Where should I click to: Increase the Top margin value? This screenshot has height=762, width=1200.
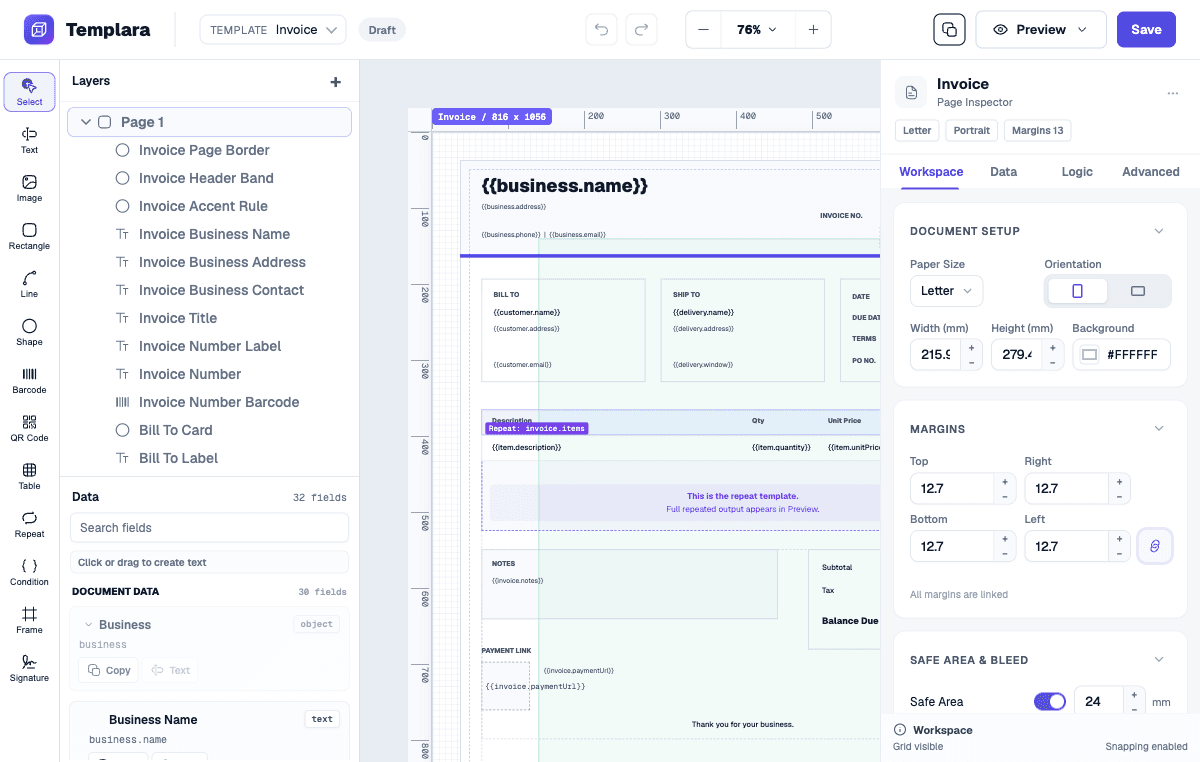pyautogui.click(x=1005, y=482)
